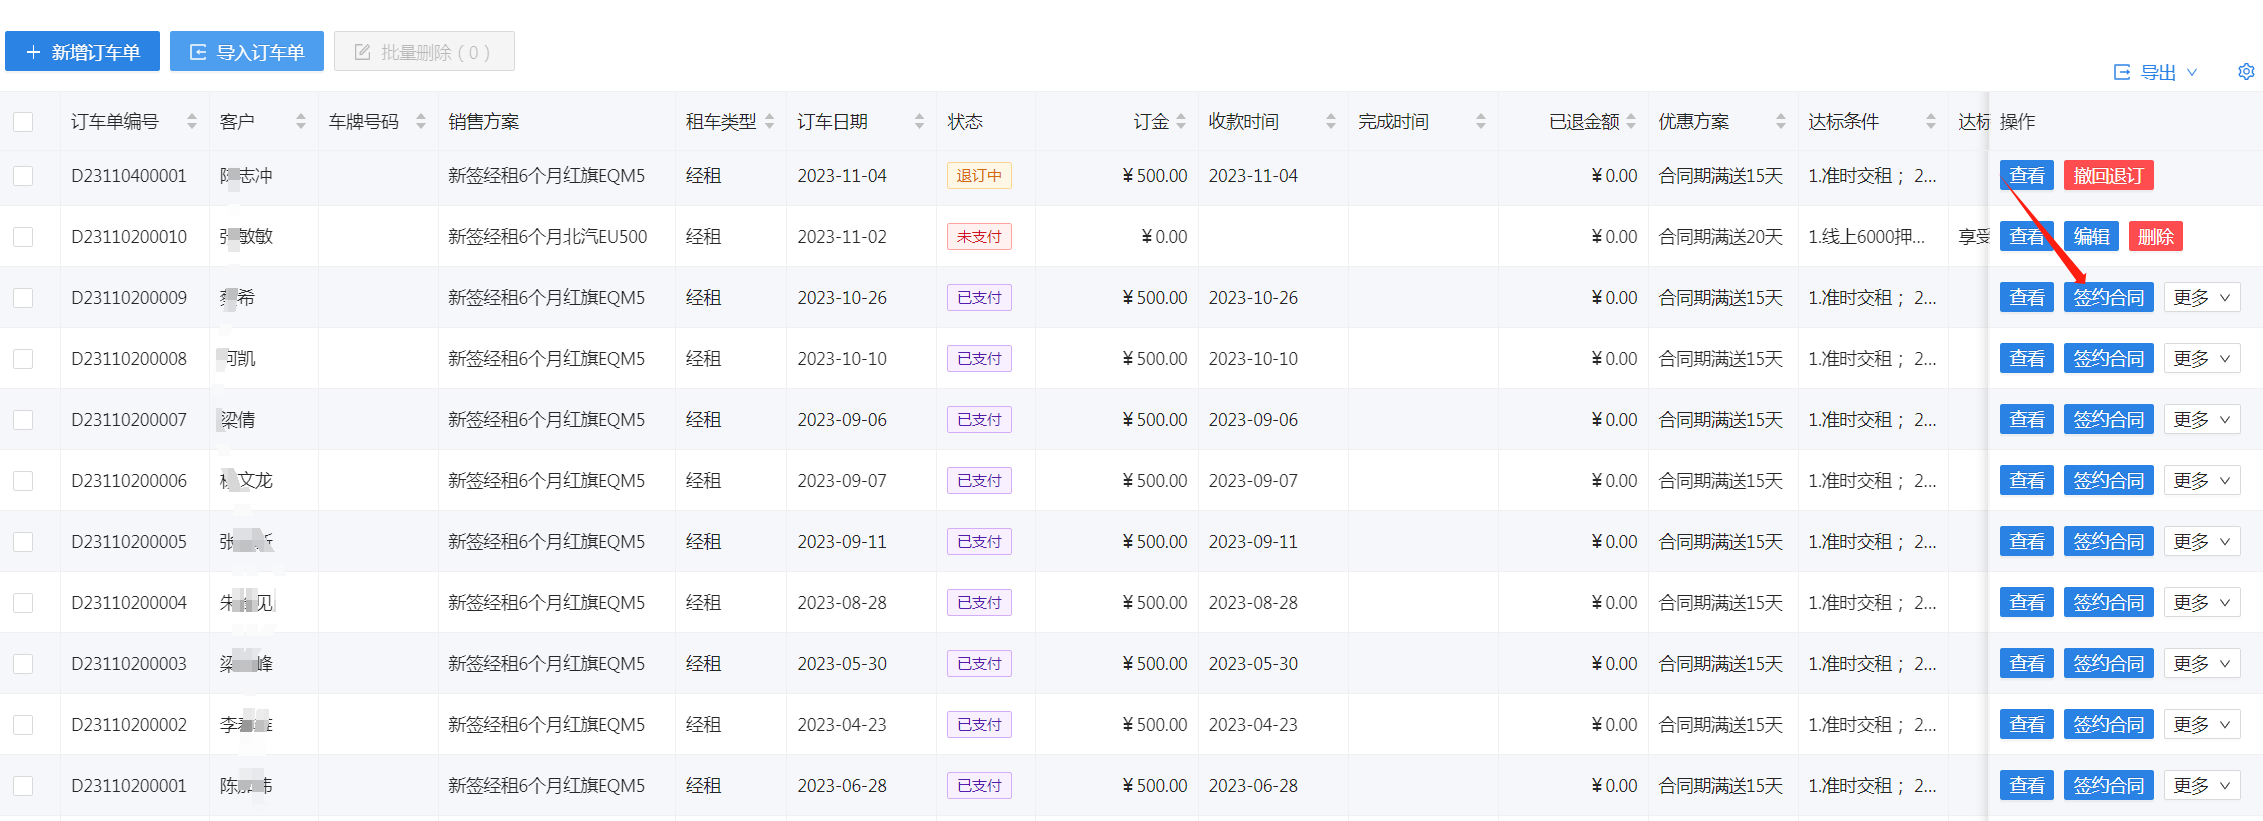Click sort arrows on 租车类型 header
The height and width of the screenshot is (821, 2263).
coord(769,121)
